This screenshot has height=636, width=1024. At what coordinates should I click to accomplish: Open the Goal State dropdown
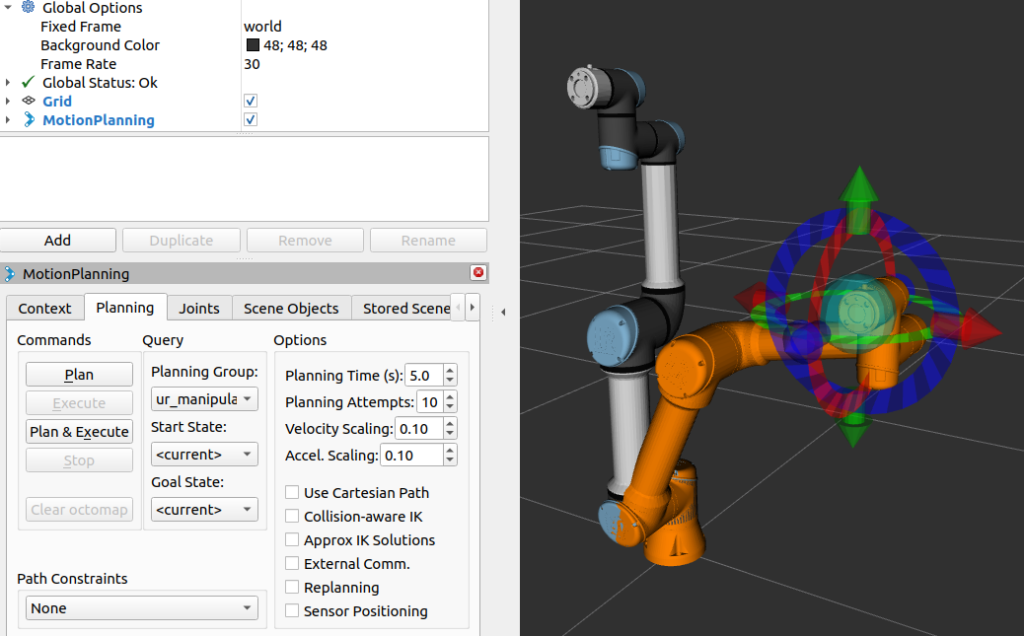click(205, 509)
